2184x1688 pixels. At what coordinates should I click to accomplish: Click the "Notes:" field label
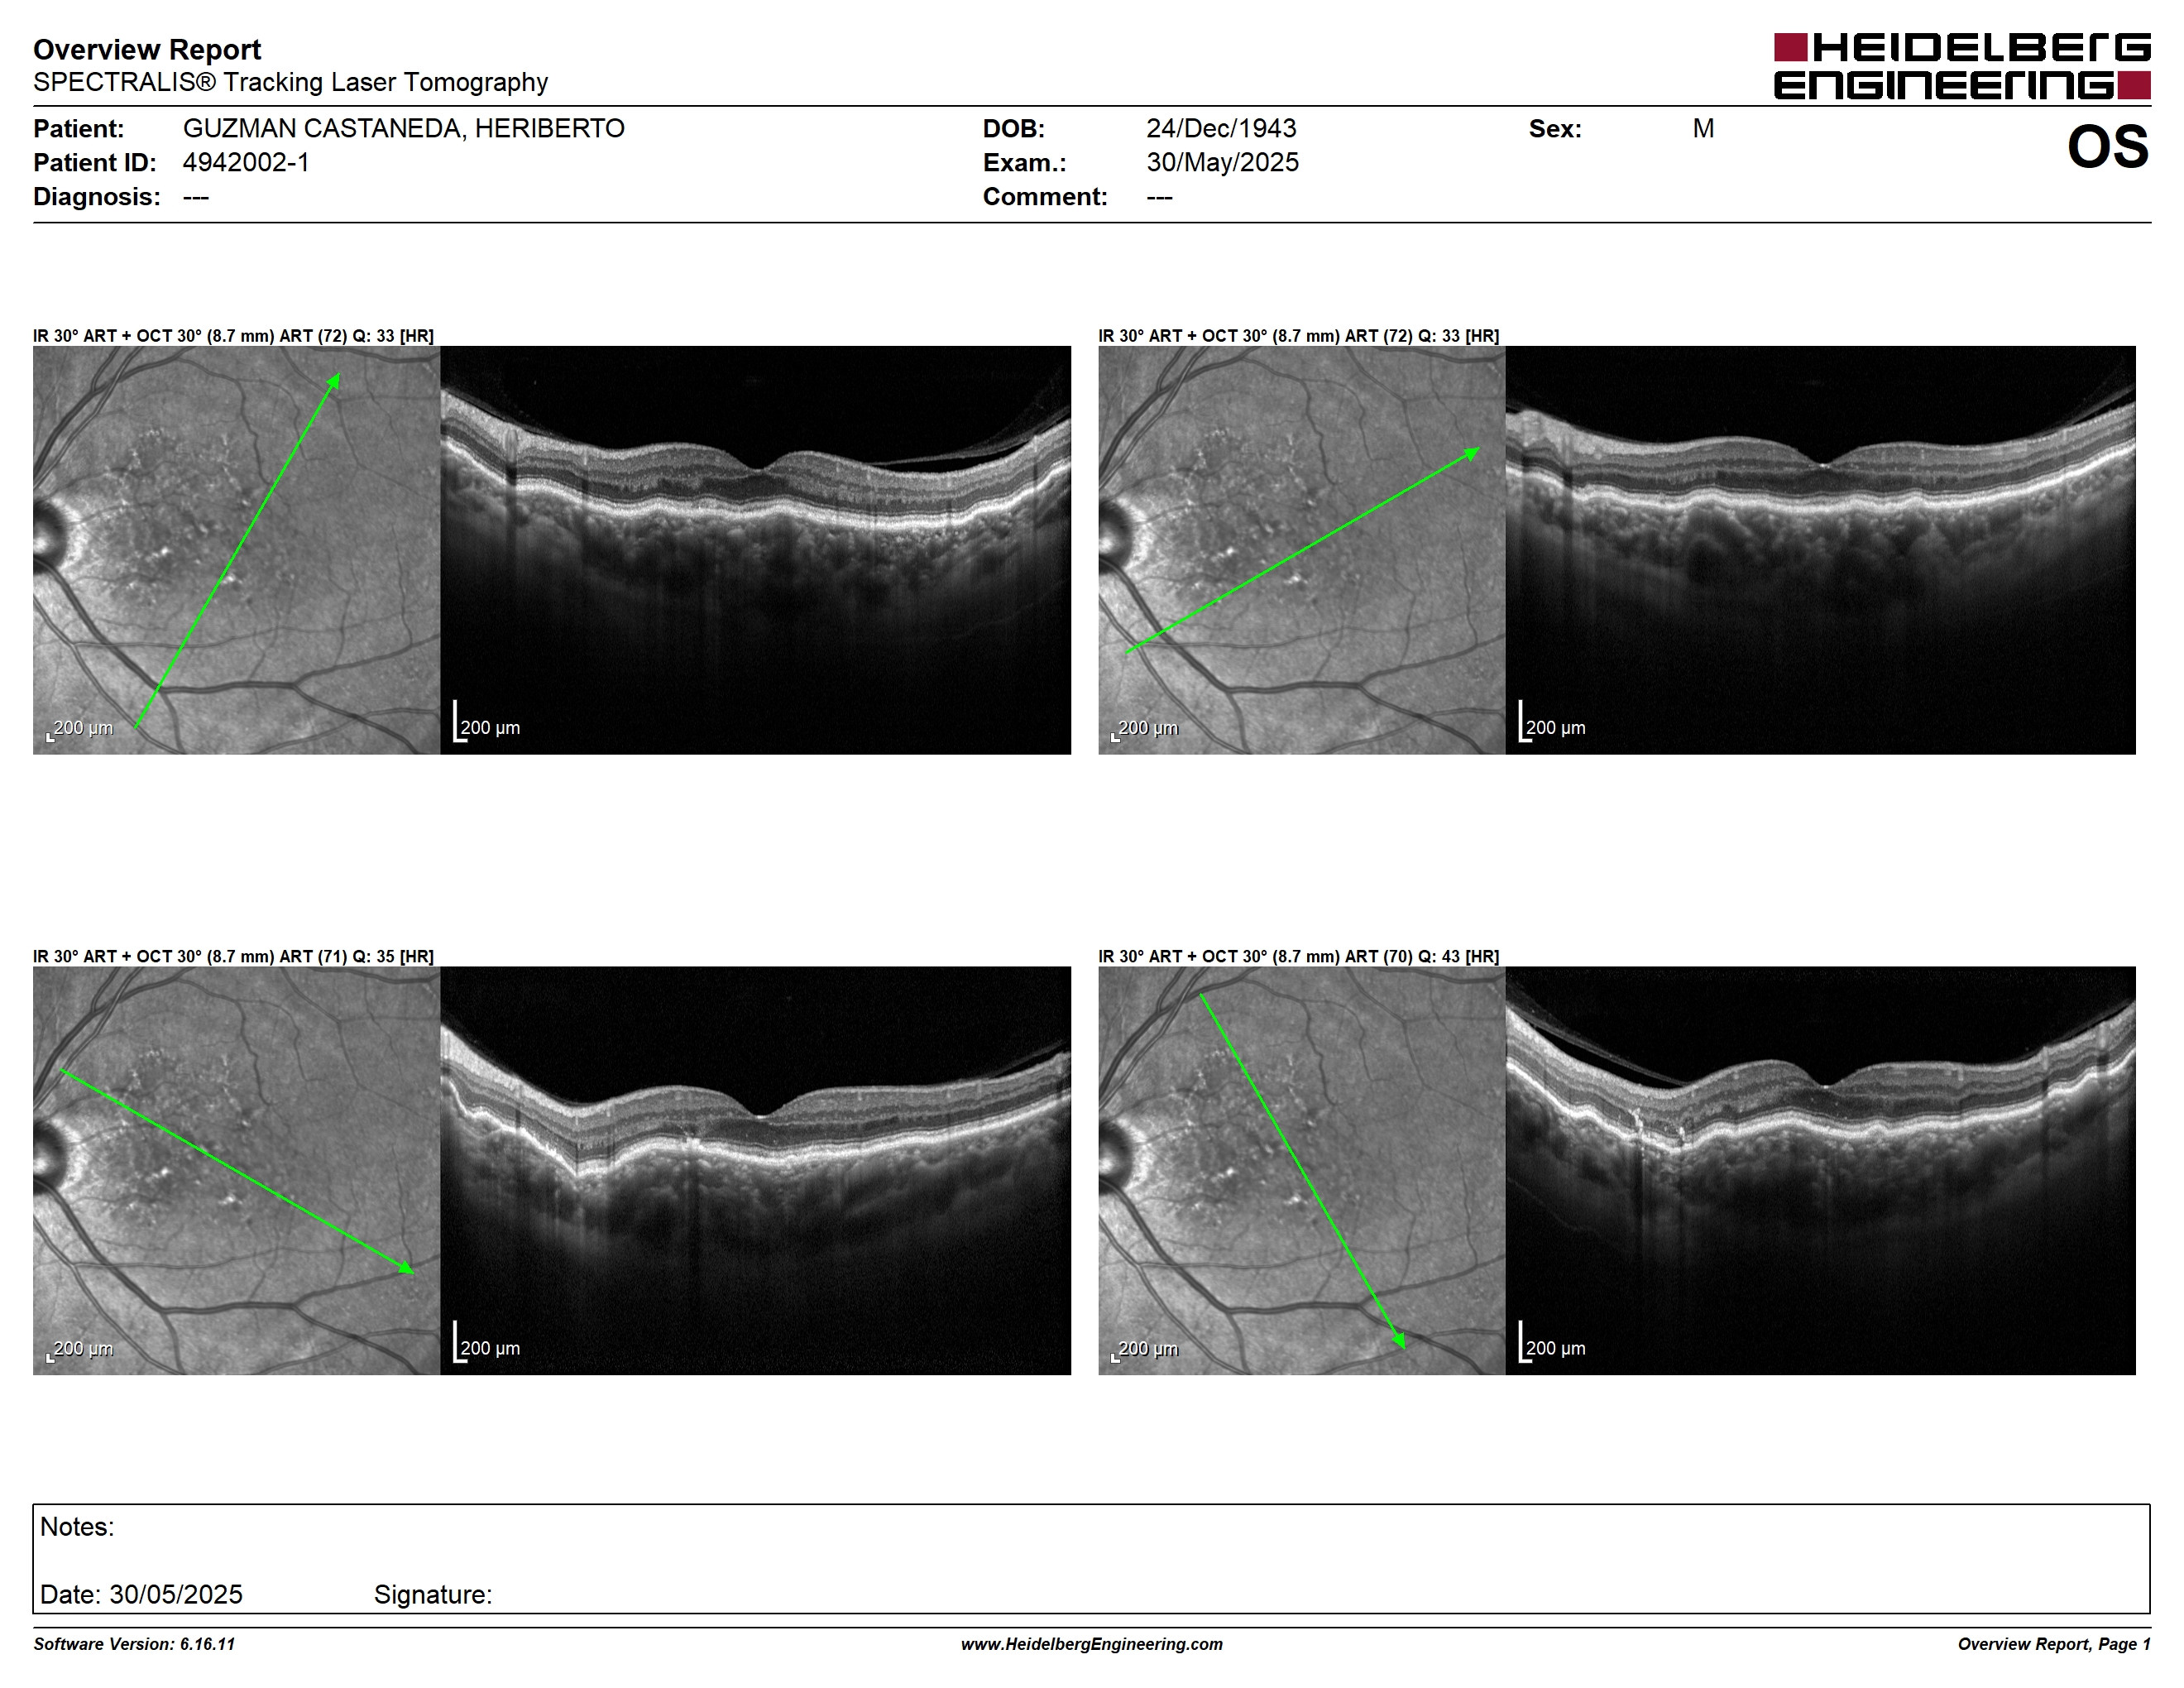click(77, 1527)
